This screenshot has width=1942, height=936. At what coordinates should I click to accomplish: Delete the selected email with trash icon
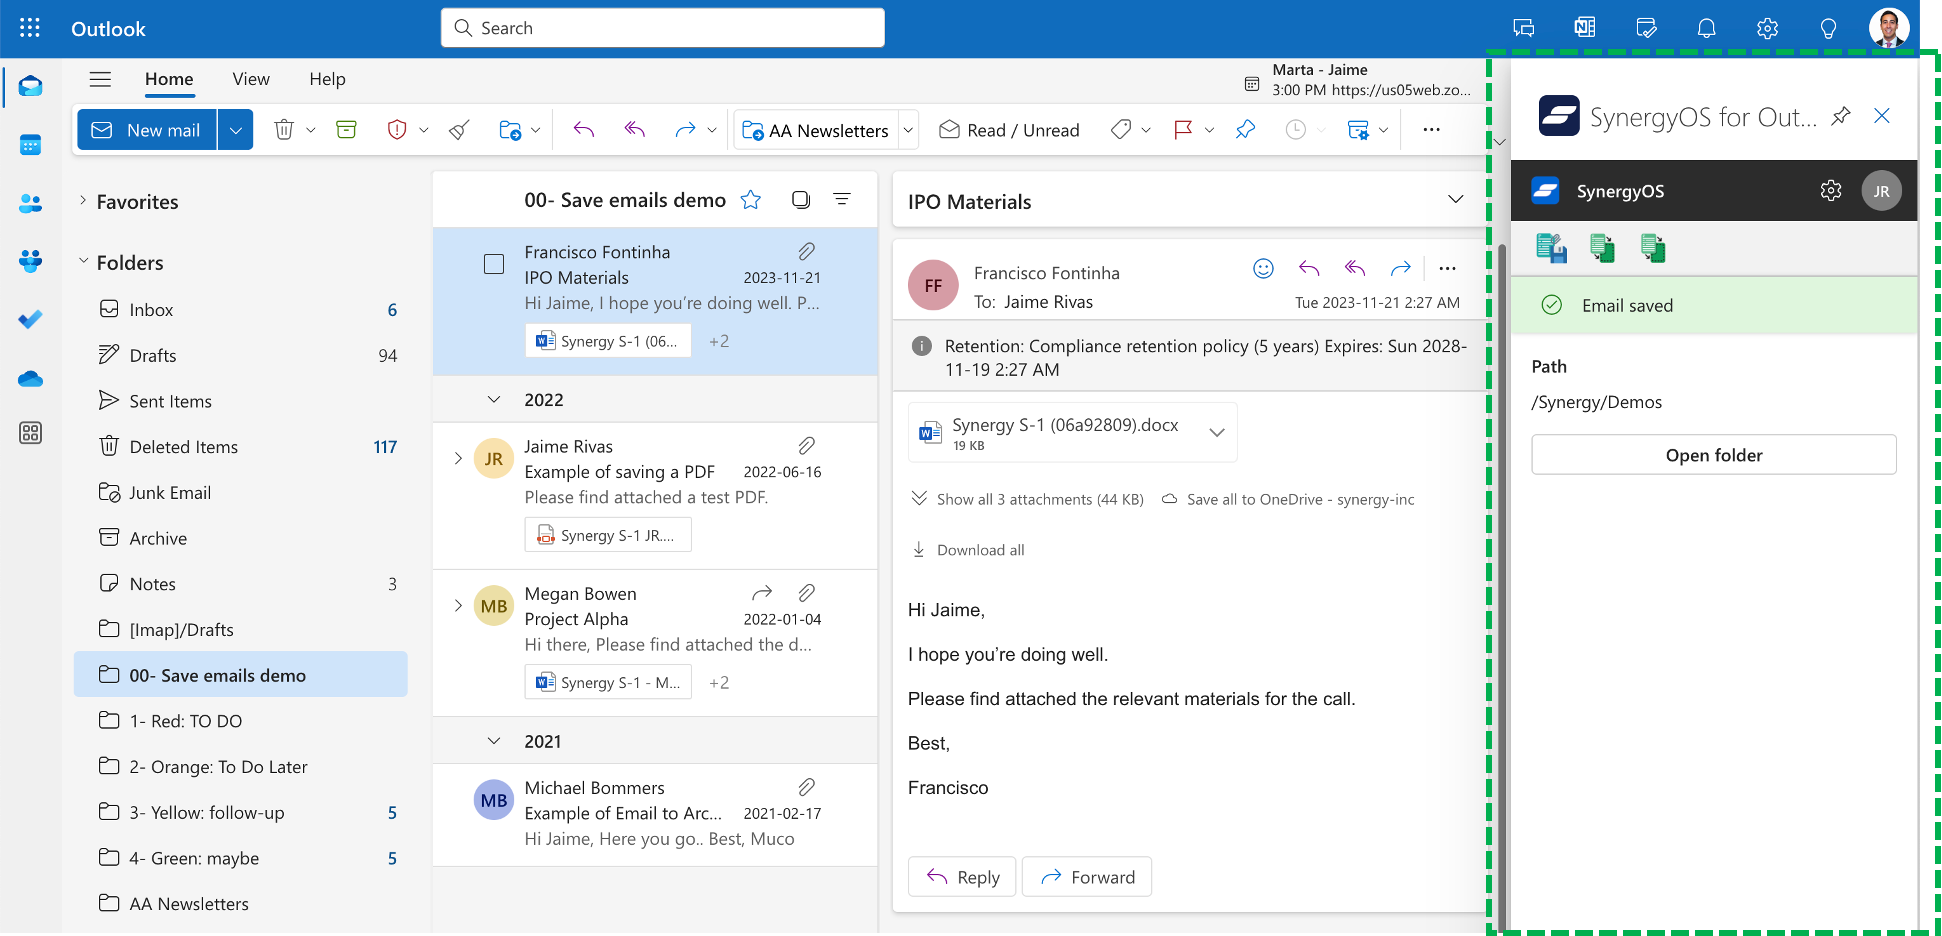click(x=284, y=130)
